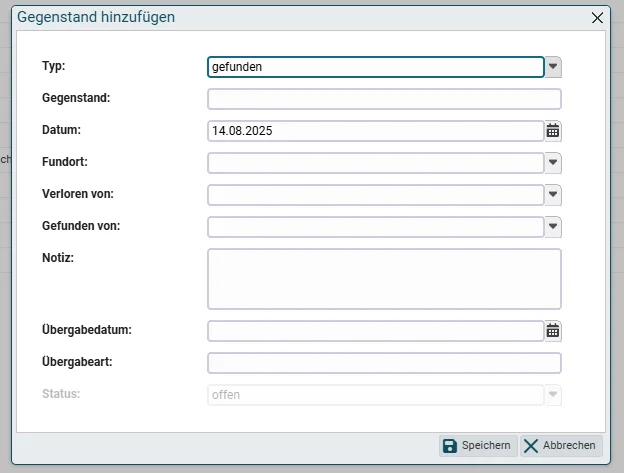This screenshot has width=624, height=473.
Task: Click the Übergabeart: label
Action: pyautogui.click(x=77, y=362)
